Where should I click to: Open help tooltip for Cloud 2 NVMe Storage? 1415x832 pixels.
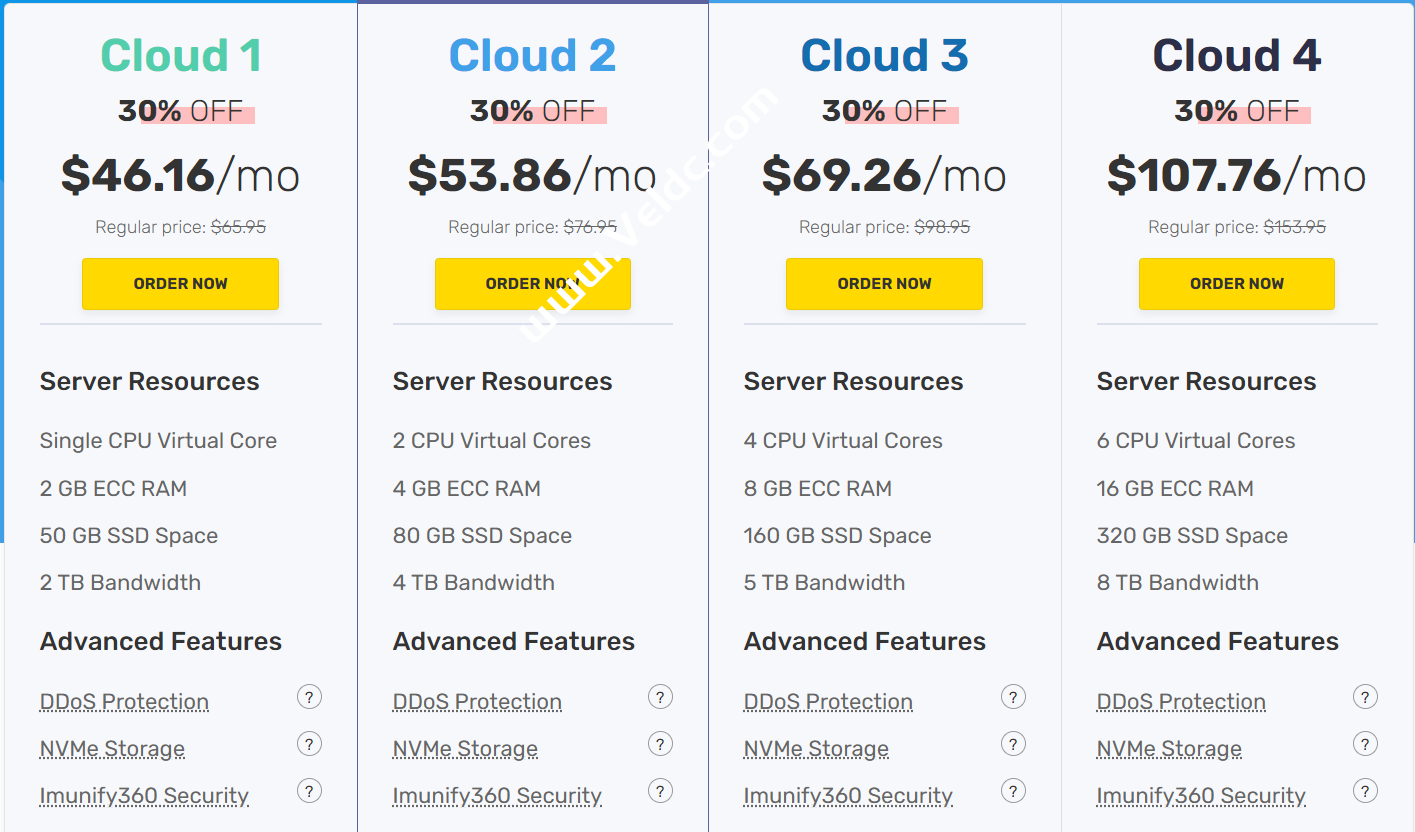coord(660,744)
